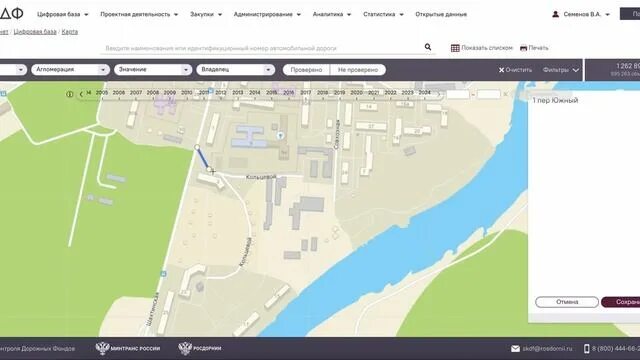This screenshot has height=360, width=640.
Task: Expand the Фильтры panel
Action: click(x=561, y=70)
